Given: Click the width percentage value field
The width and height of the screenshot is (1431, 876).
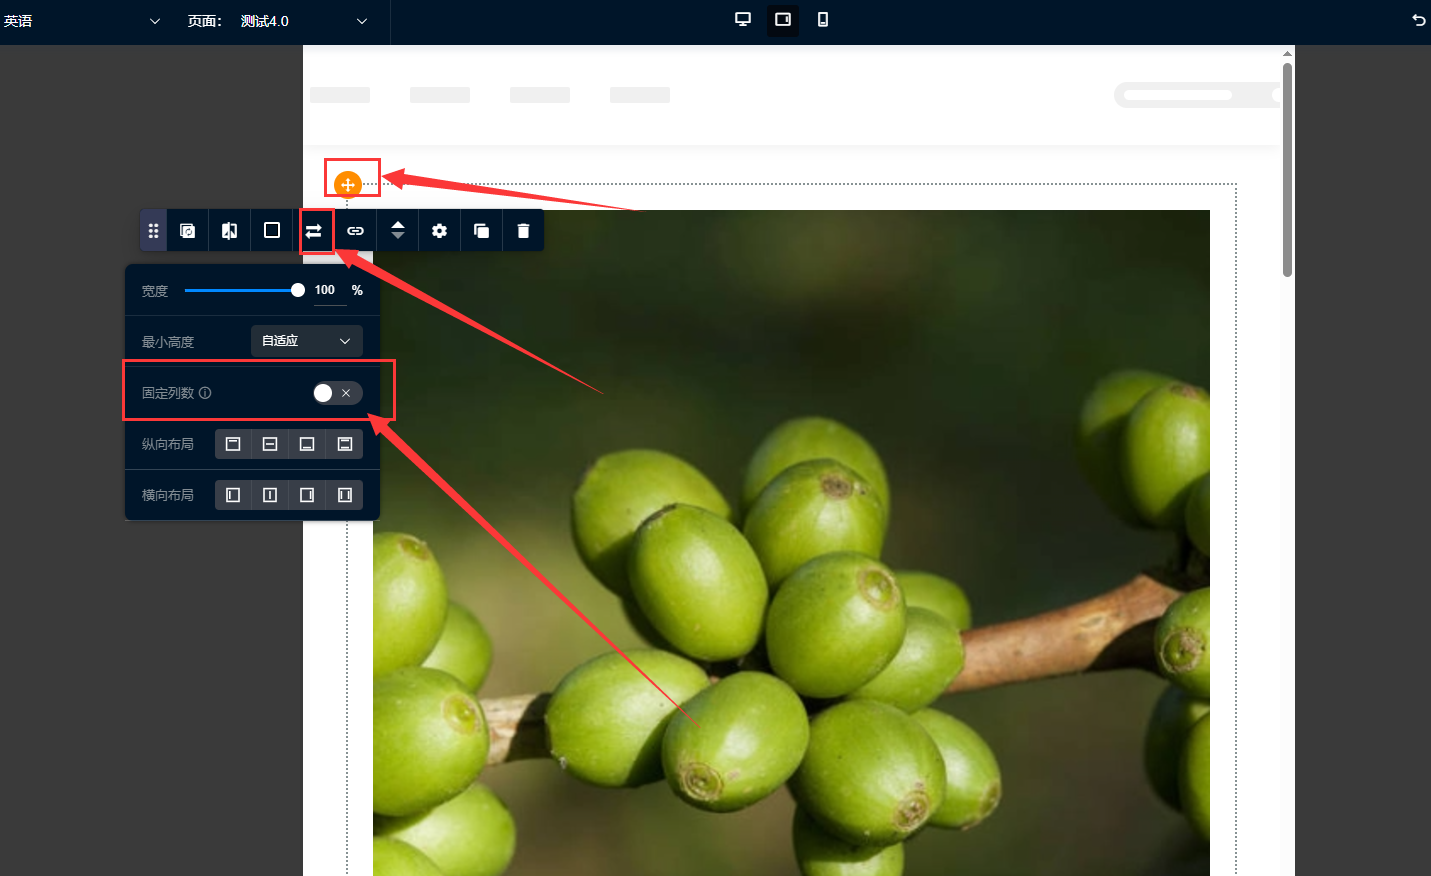Looking at the screenshot, I should point(326,290).
